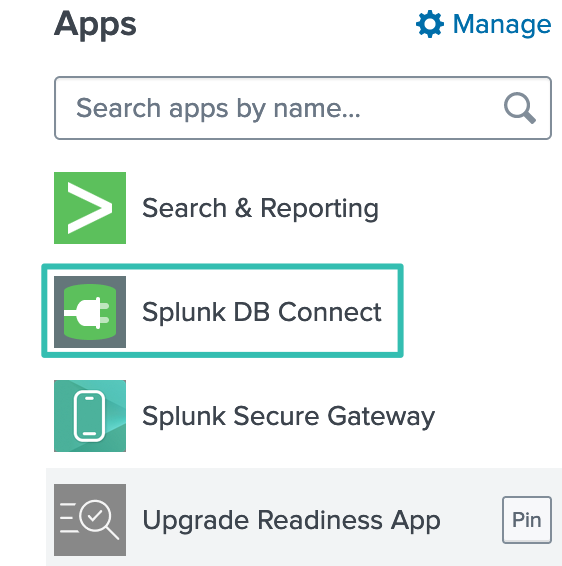This screenshot has width=562, height=566.
Task: Launch Upgrade Readiness App by name
Action: pos(291,521)
